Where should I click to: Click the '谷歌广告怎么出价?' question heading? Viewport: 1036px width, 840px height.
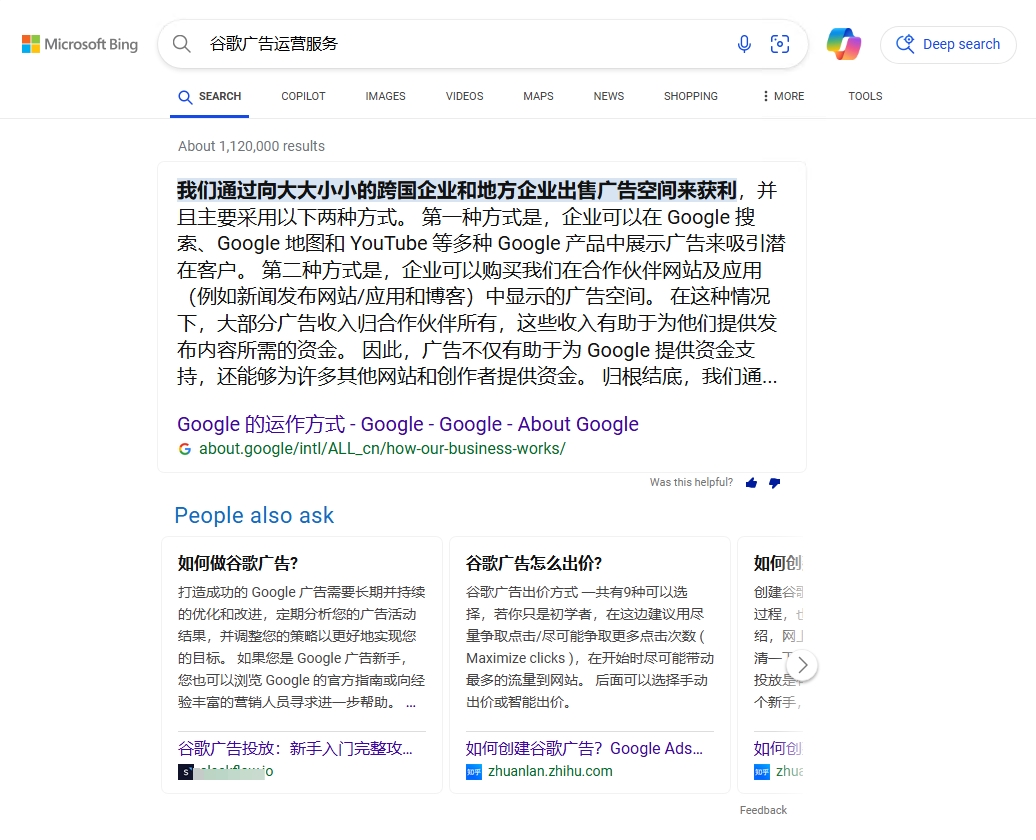click(x=534, y=563)
